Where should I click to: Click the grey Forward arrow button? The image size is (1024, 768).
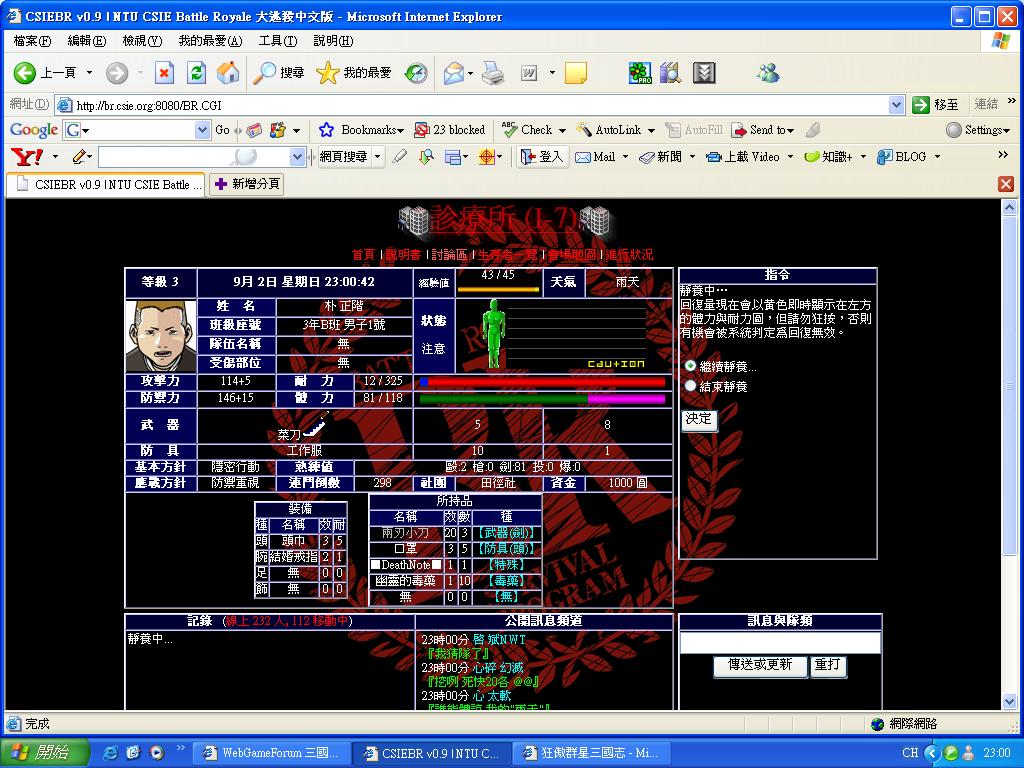pos(117,72)
